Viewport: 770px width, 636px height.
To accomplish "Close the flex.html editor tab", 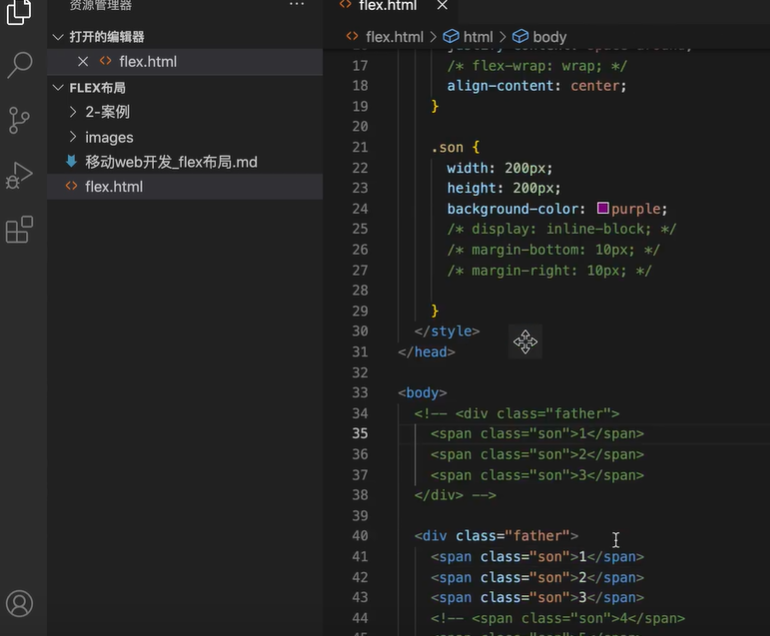I will (x=442, y=5).
